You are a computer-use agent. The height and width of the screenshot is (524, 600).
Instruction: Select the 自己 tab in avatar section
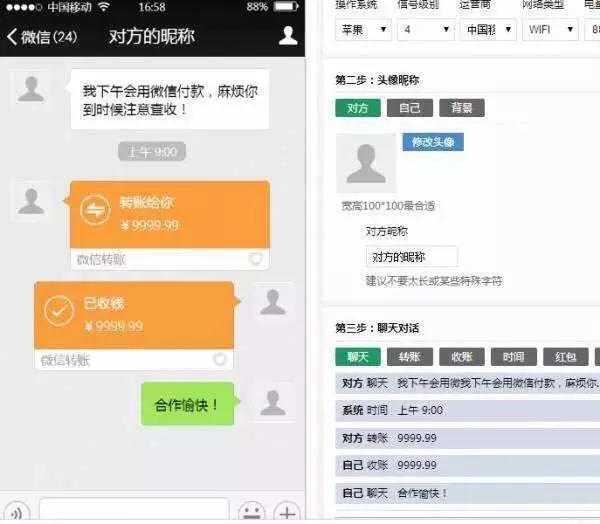coord(410,108)
